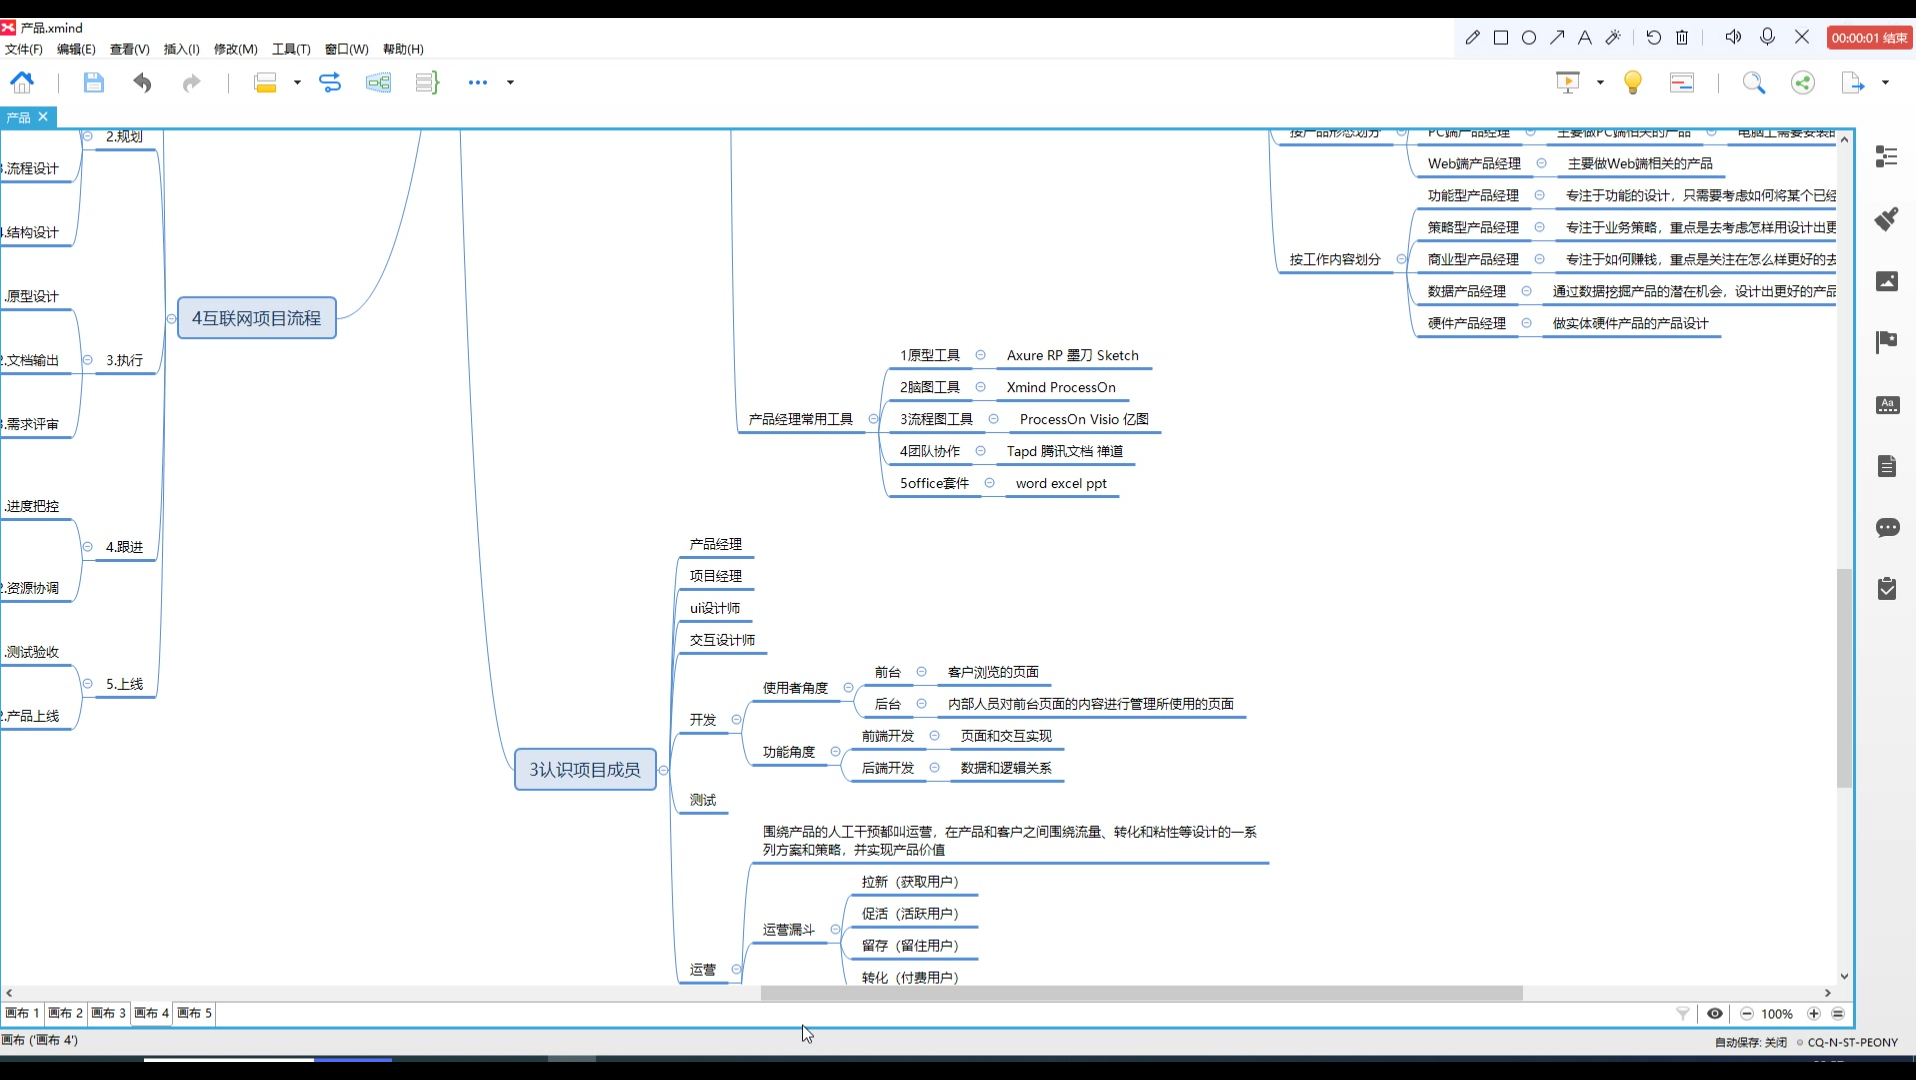Collapse the 使用者角度 branch

(848, 688)
